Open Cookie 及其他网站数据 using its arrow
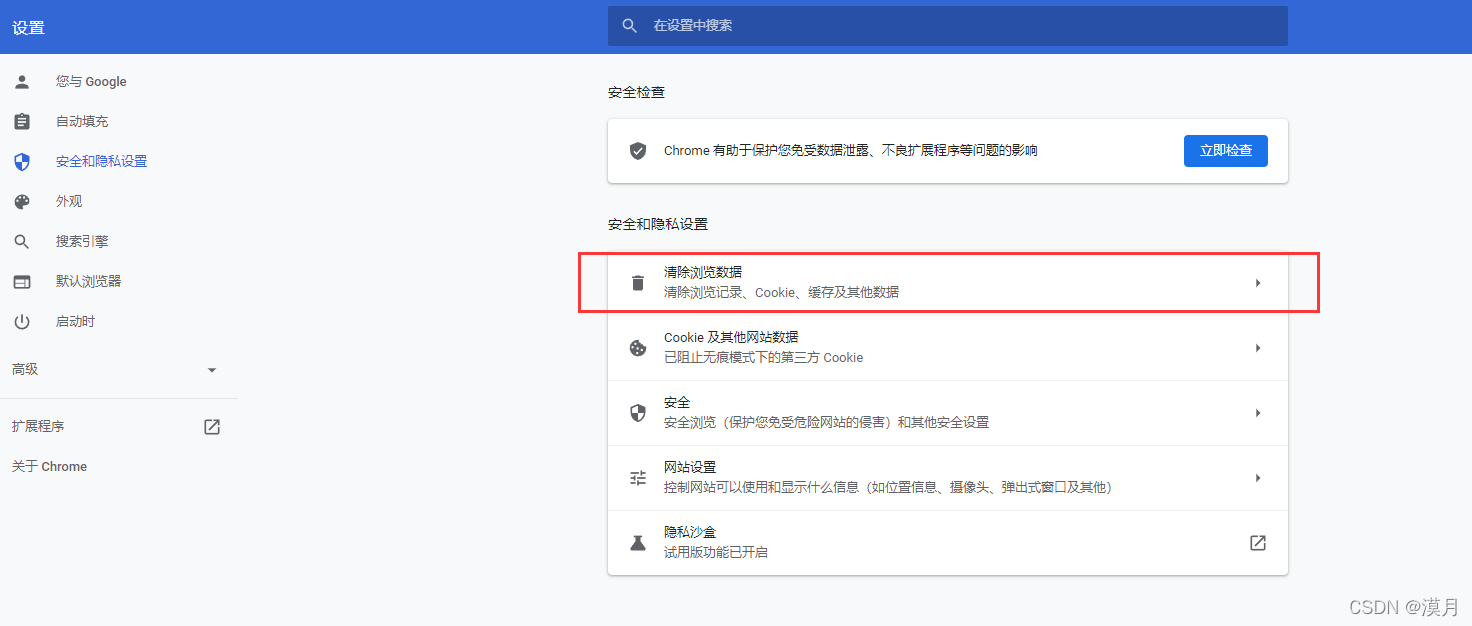1472x626 pixels. pos(1258,348)
